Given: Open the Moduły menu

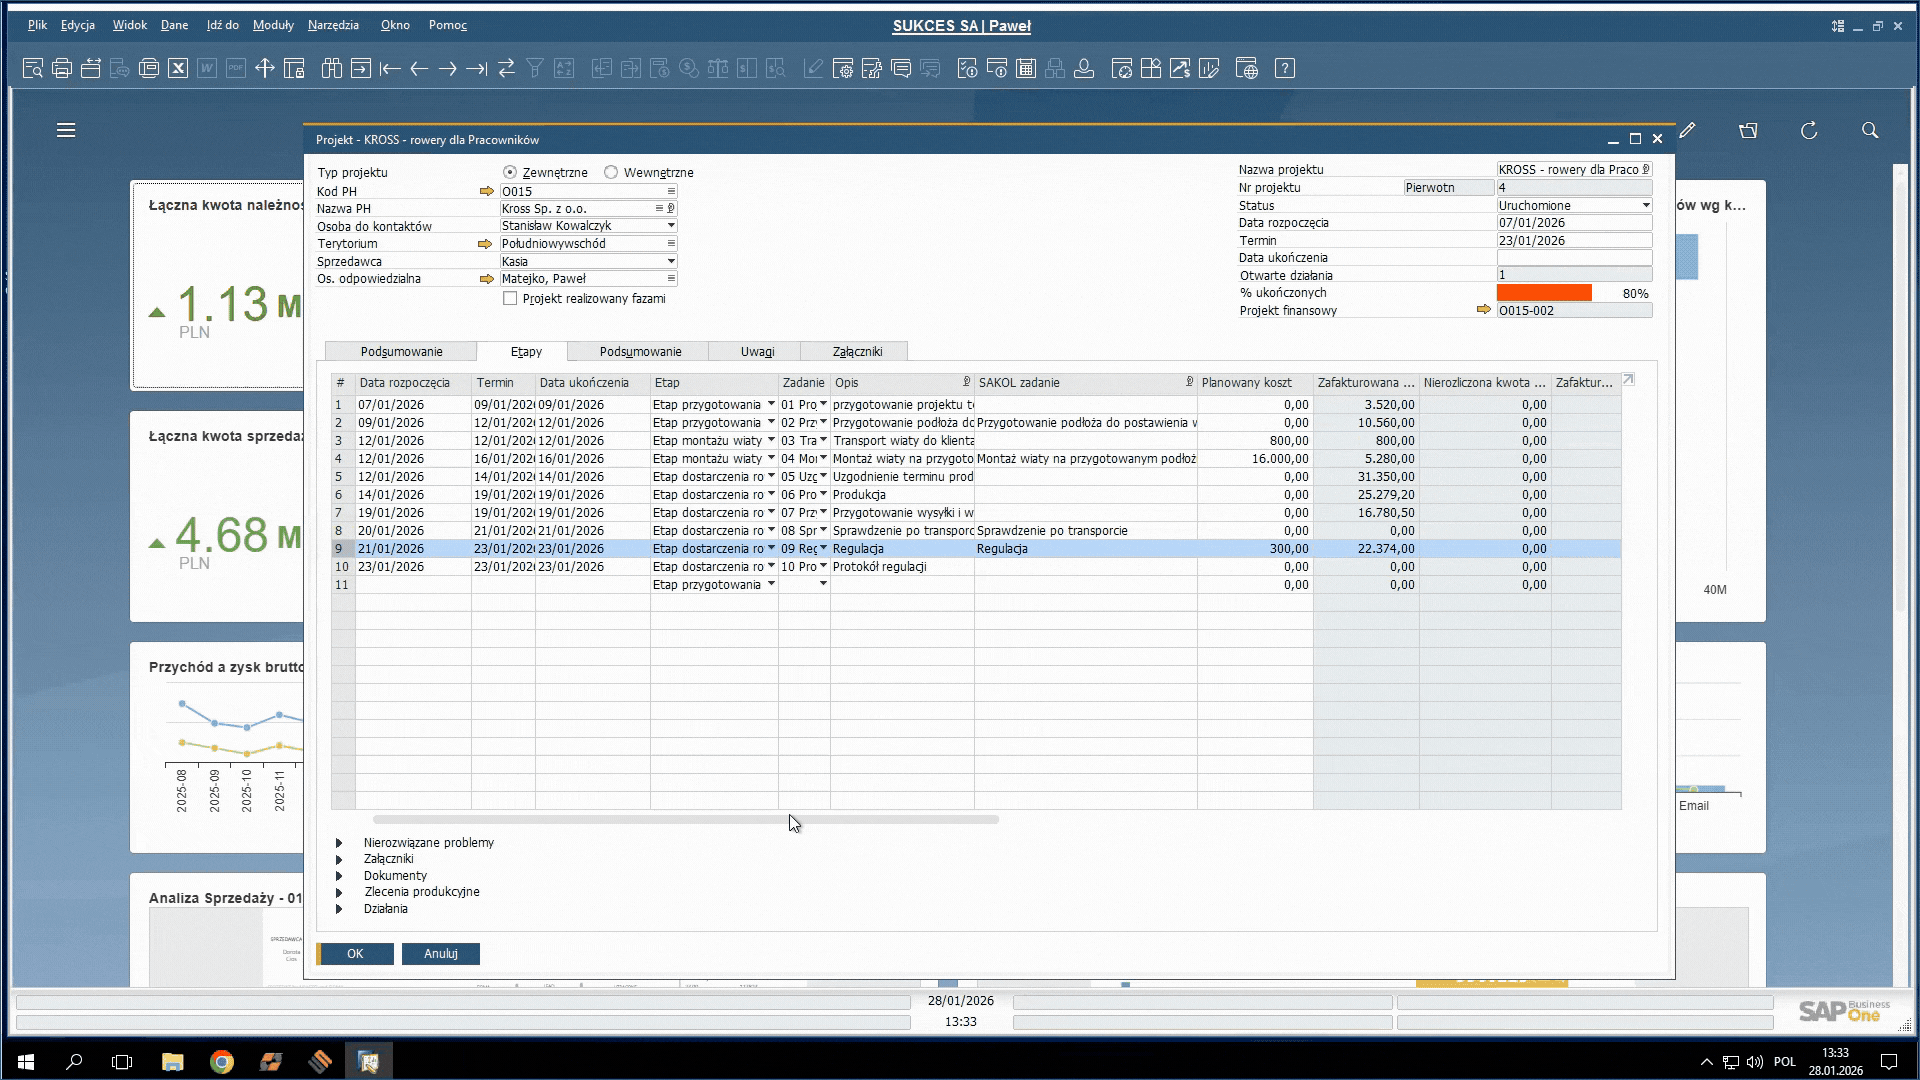Looking at the screenshot, I should tap(272, 25).
